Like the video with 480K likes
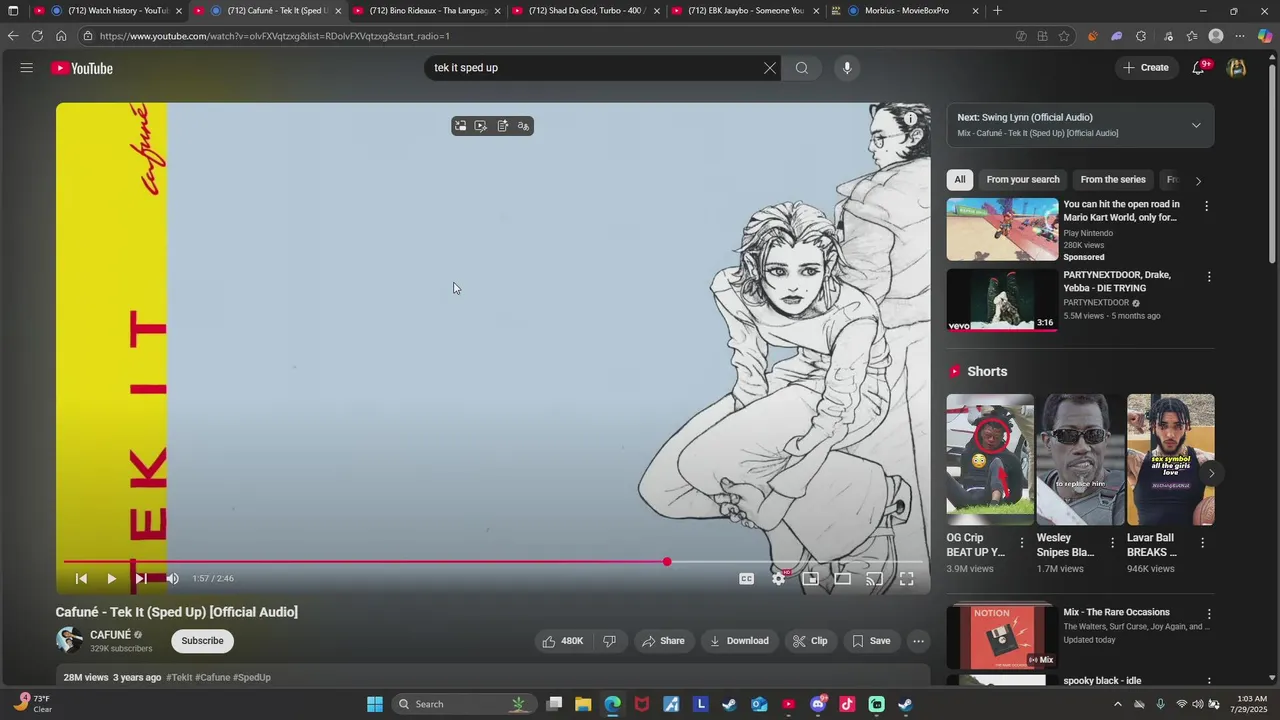Screen dimensions: 1280x720 click(563, 641)
